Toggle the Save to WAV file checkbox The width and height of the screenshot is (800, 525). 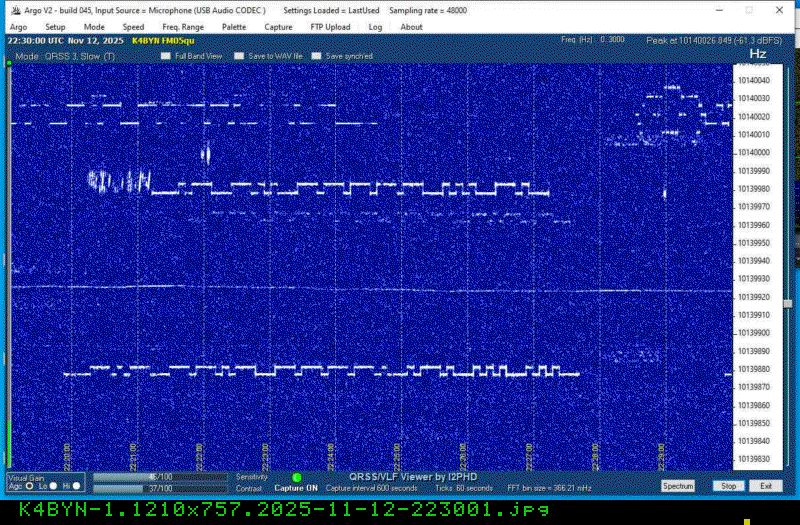click(239, 57)
